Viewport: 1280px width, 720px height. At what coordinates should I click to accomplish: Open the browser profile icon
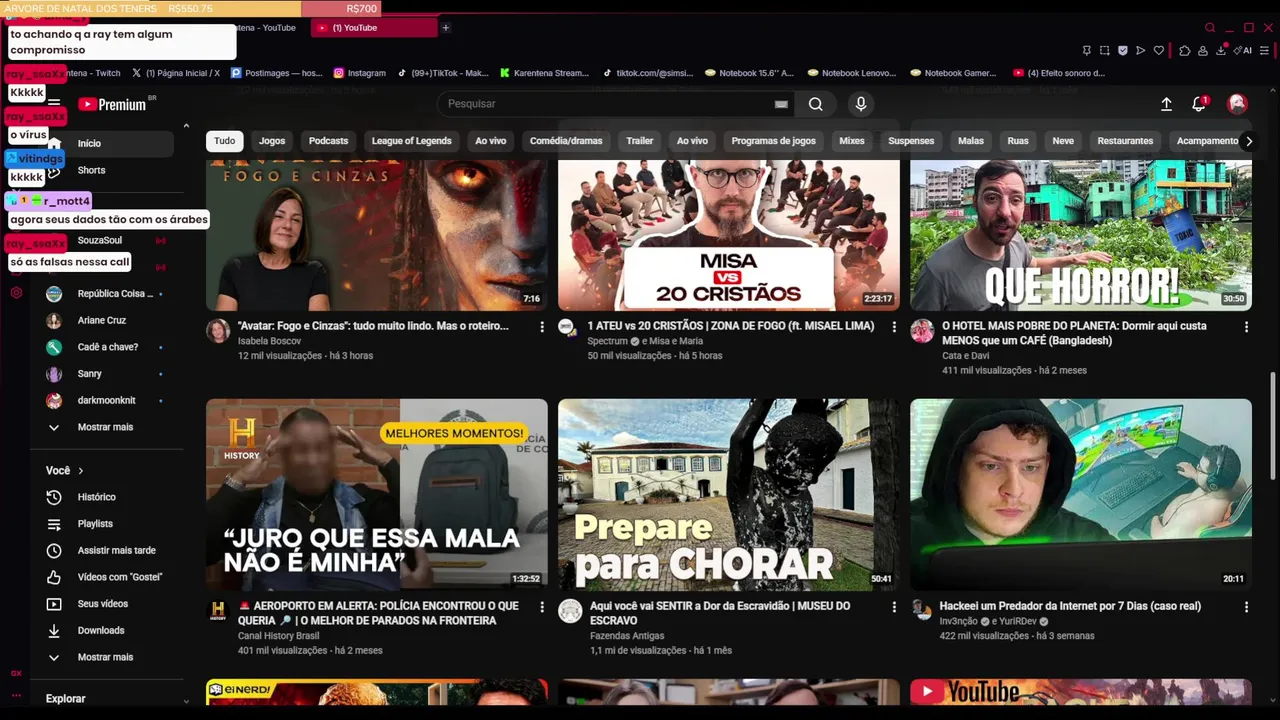[1203, 51]
